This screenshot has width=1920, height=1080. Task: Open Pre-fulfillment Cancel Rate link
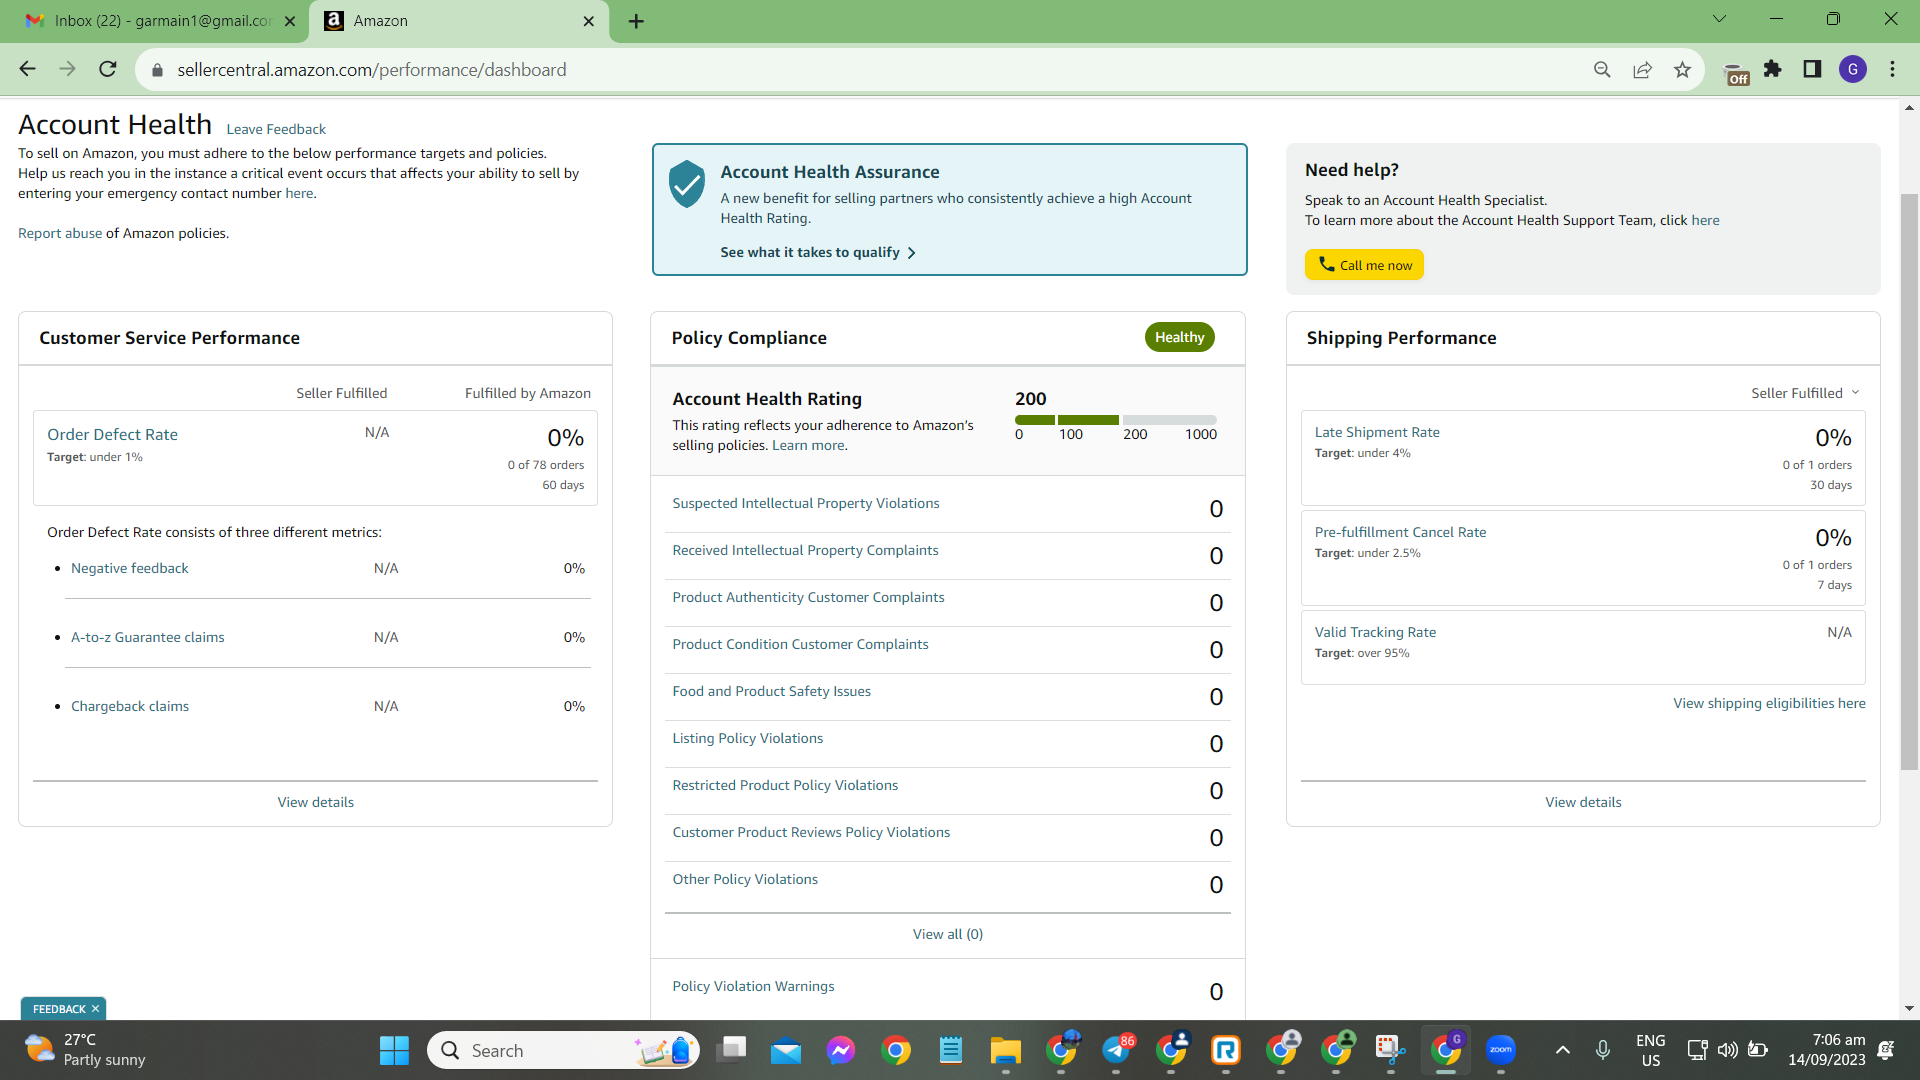pos(1400,532)
